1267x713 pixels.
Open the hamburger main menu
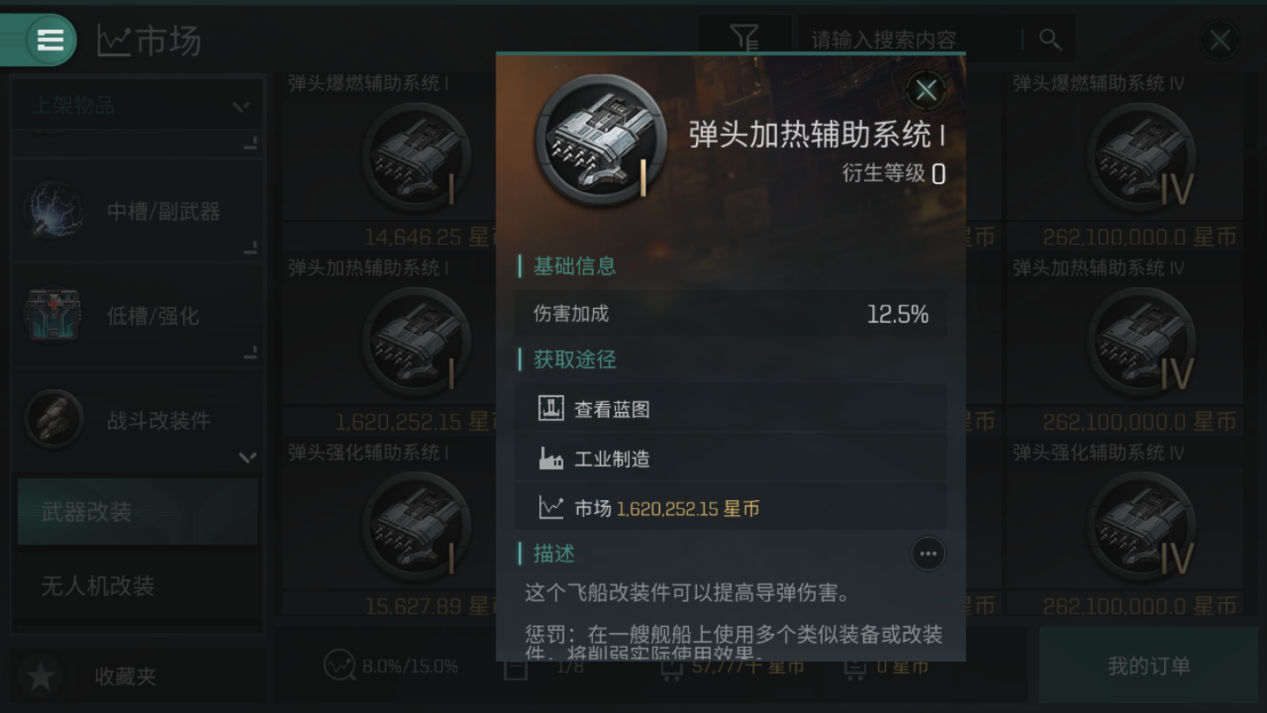pos(50,40)
